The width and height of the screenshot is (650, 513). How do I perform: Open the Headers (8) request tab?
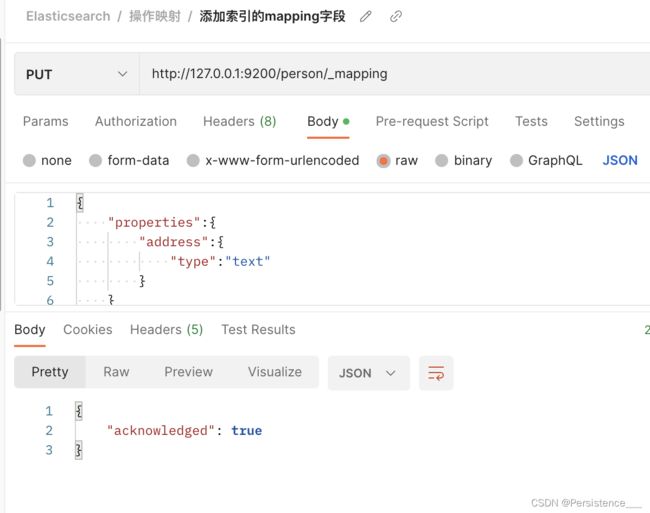[240, 121]
